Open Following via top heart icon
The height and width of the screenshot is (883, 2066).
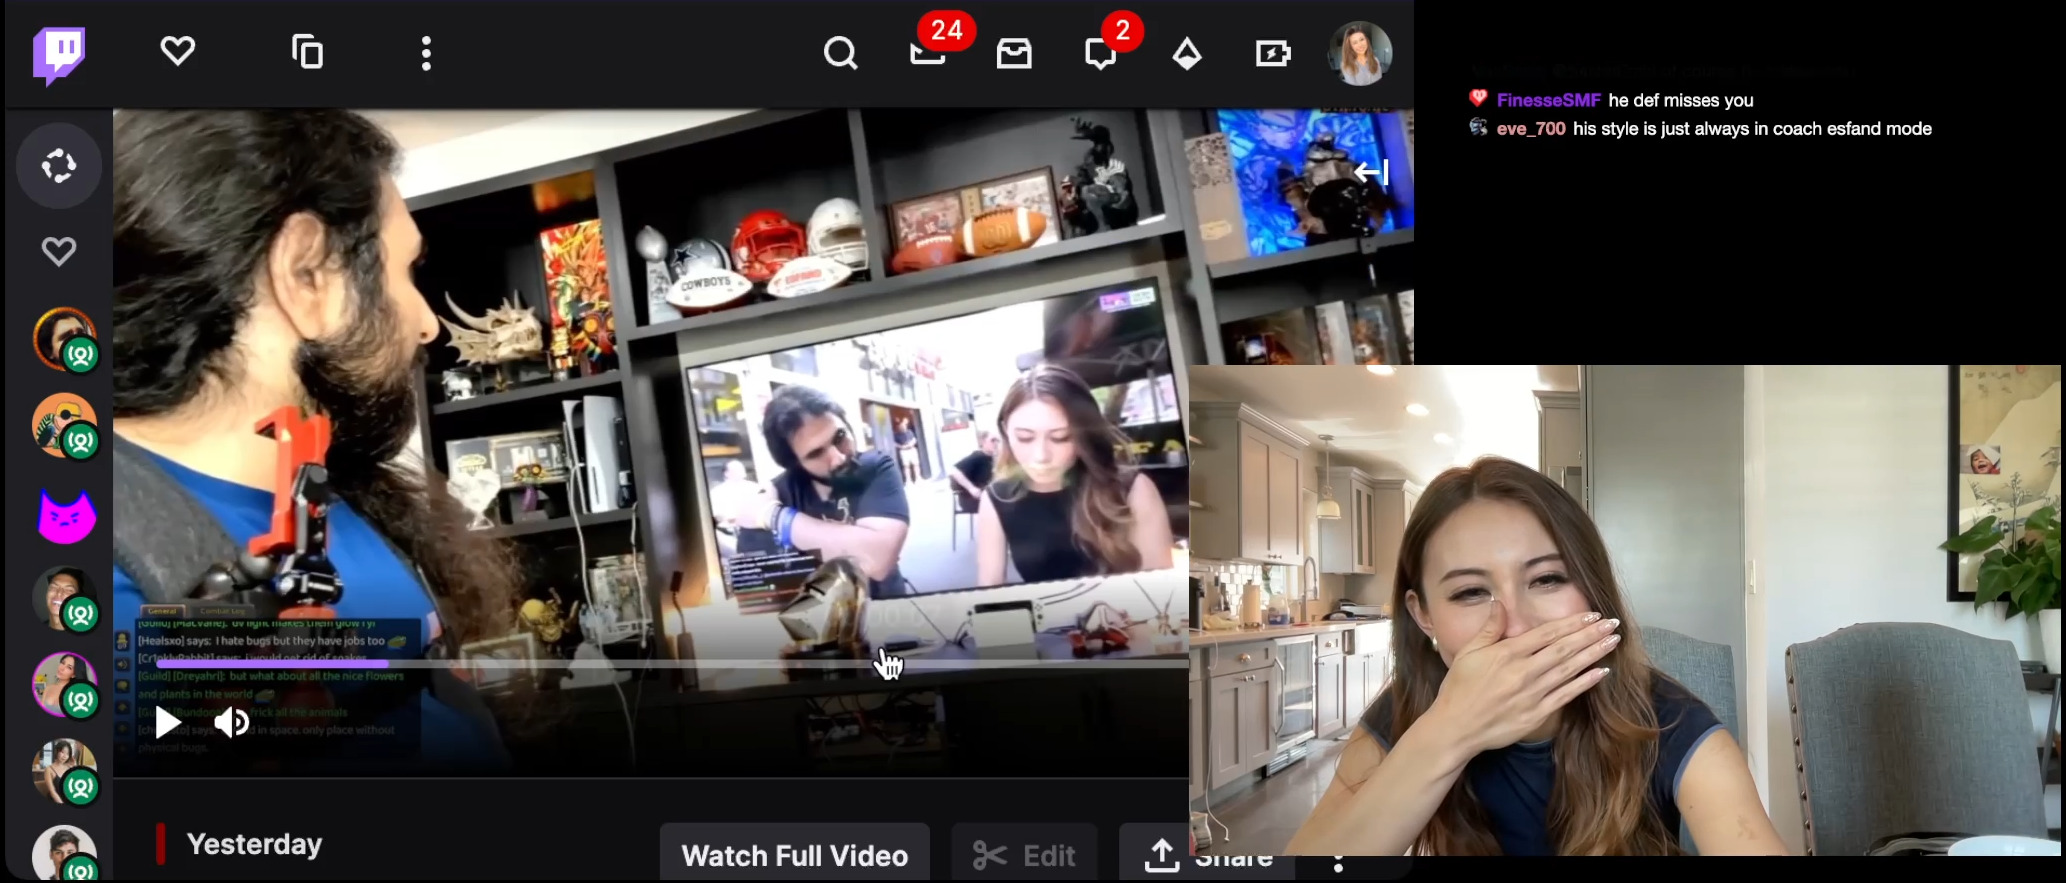point(178,51)
